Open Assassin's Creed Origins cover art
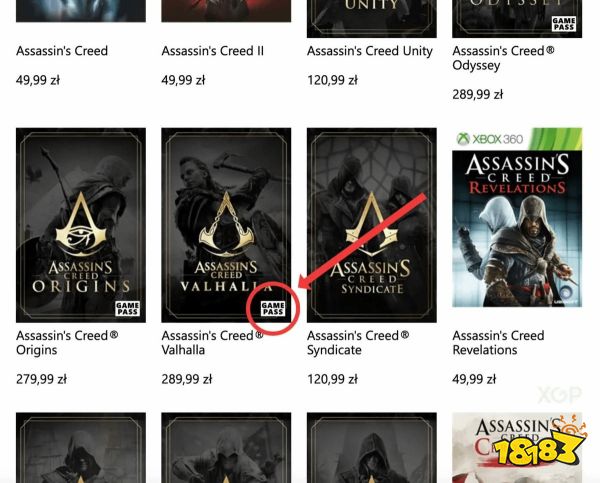The width and height of the screenshot is (600, 483). [81, 225]
